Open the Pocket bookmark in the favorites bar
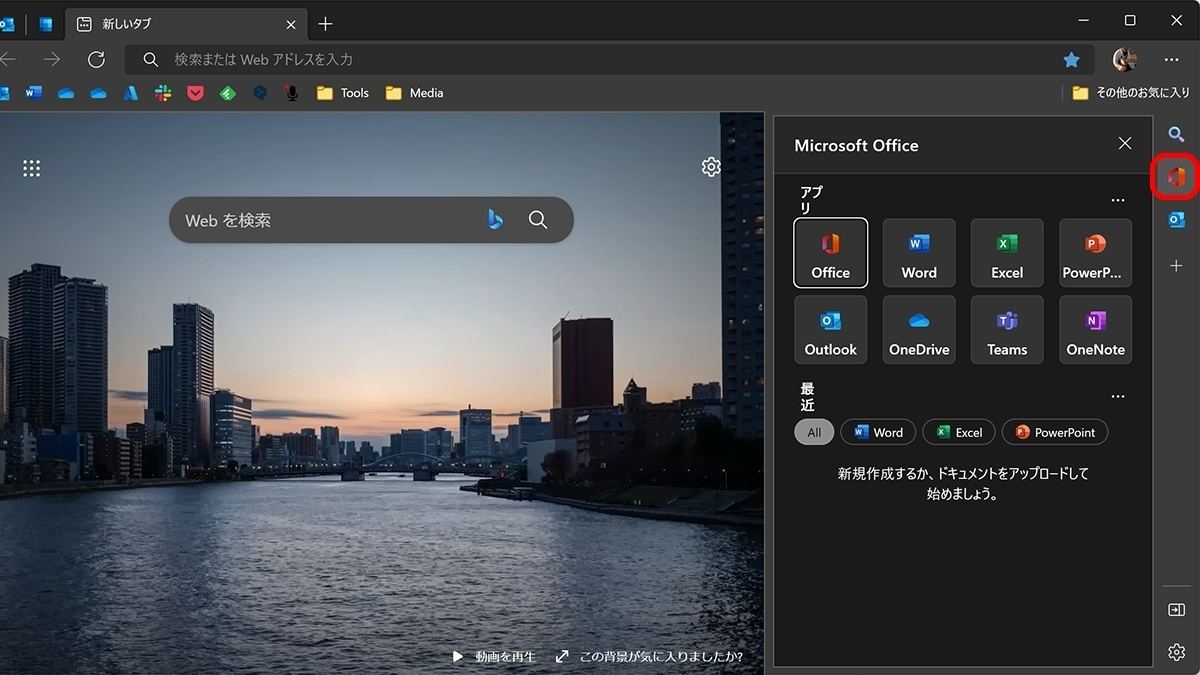 point(196,93)
